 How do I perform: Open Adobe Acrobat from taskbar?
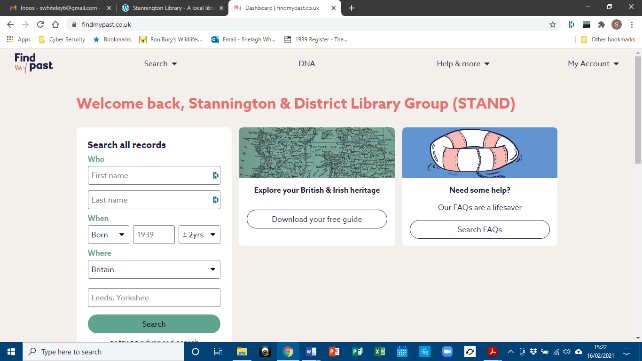pyautogui.click(x=492, y=352)
